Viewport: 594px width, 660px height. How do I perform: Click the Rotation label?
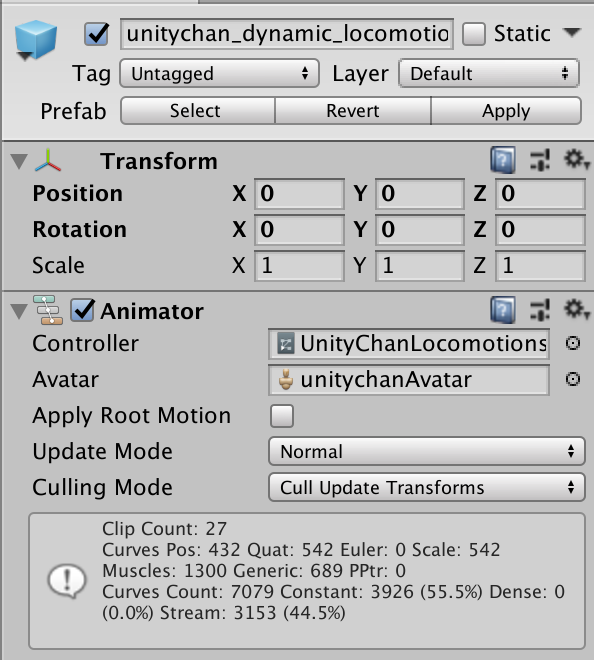[80, 229]
